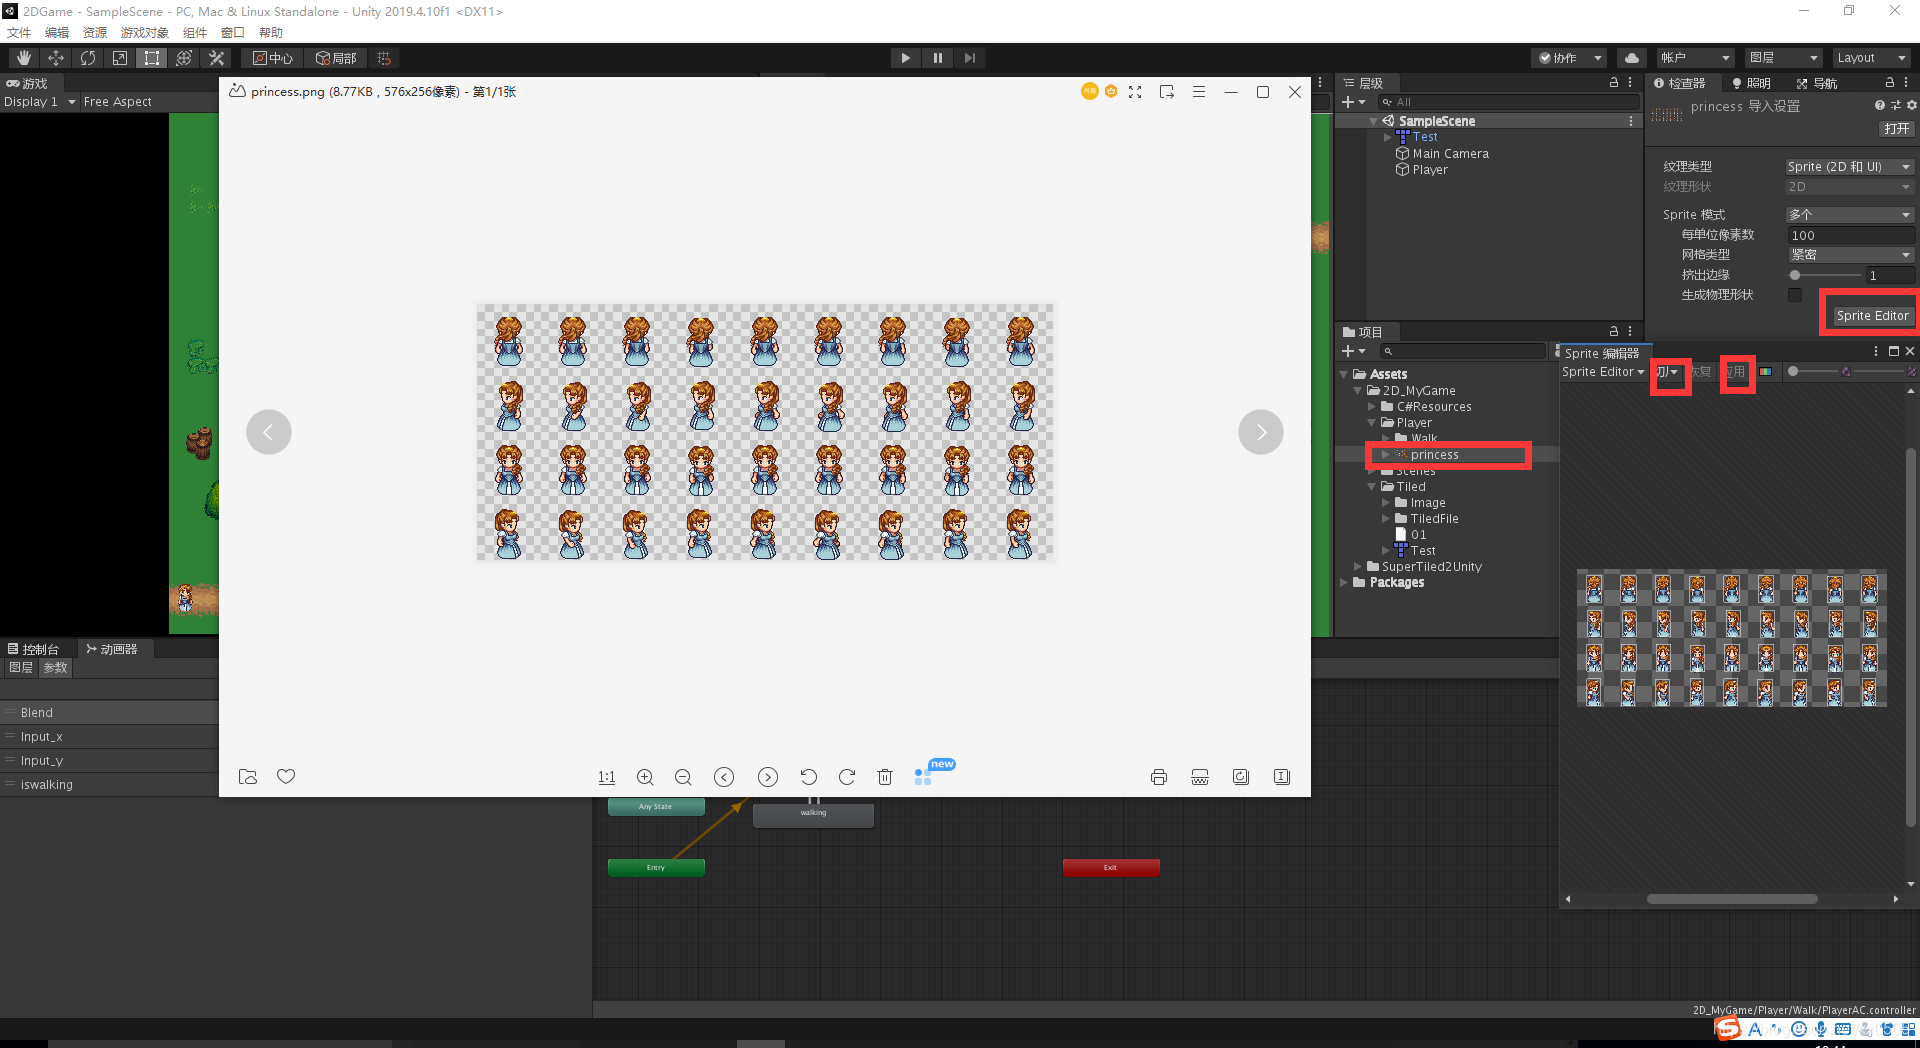The image size is (1920, 1048).
Task: Click the cloud services icon
Action: tap(1632, 58)
